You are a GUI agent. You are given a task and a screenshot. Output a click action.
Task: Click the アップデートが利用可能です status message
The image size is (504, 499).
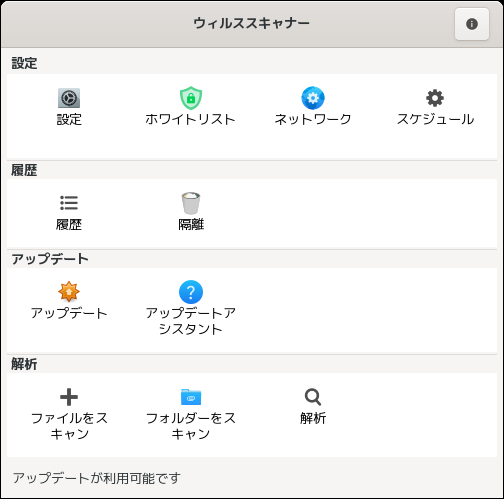[x=97, y=478]
